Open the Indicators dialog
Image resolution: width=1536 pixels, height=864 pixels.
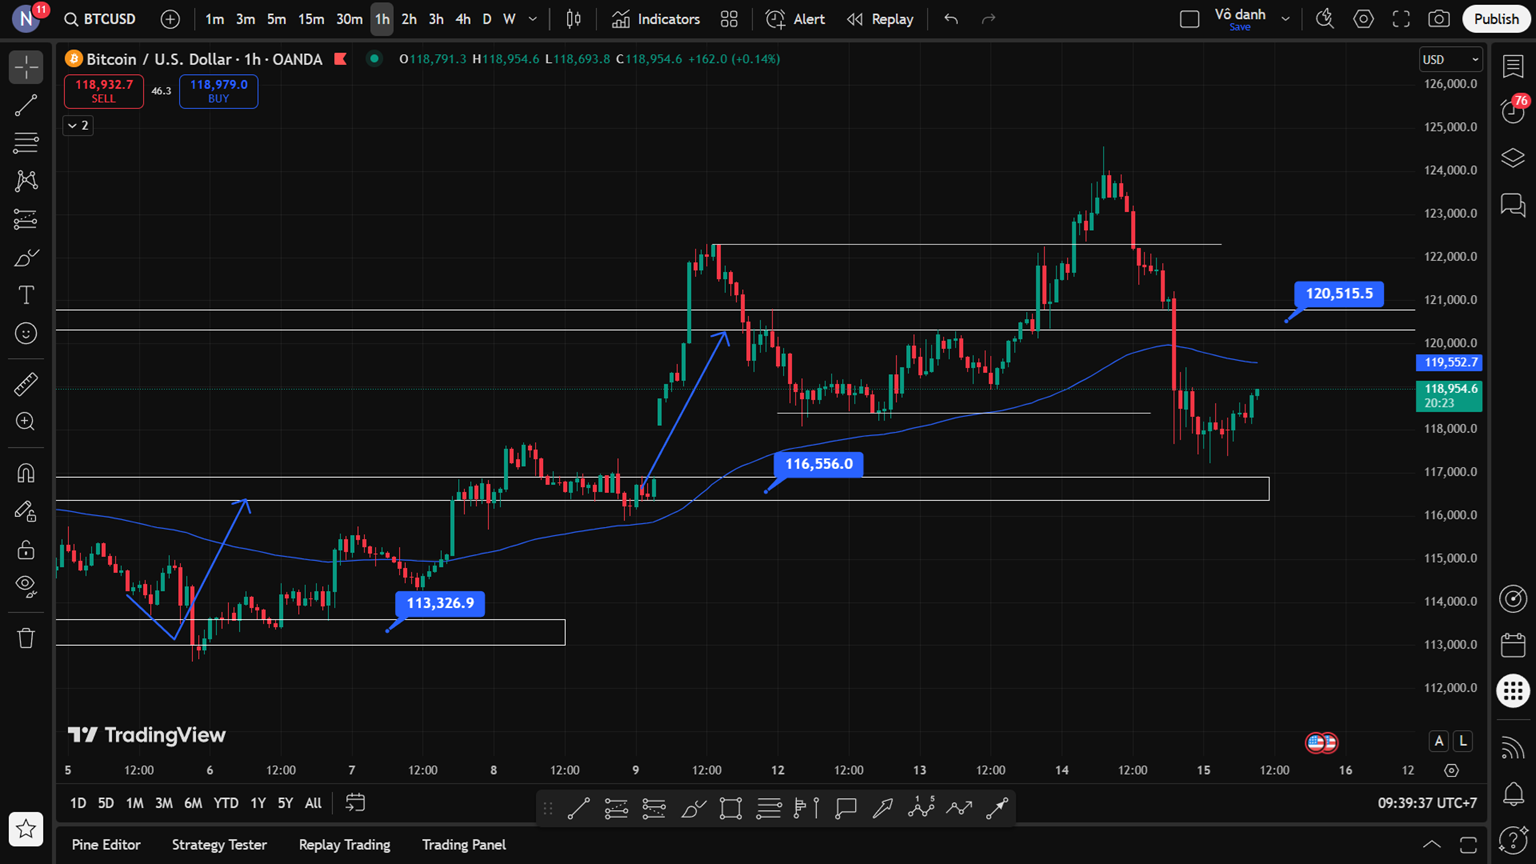656,19
